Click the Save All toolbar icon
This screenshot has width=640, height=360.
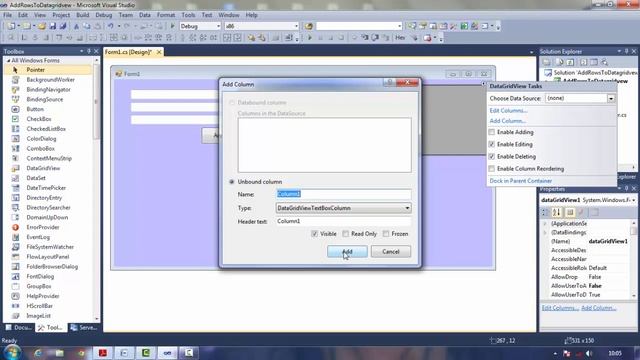coord(63,26)
